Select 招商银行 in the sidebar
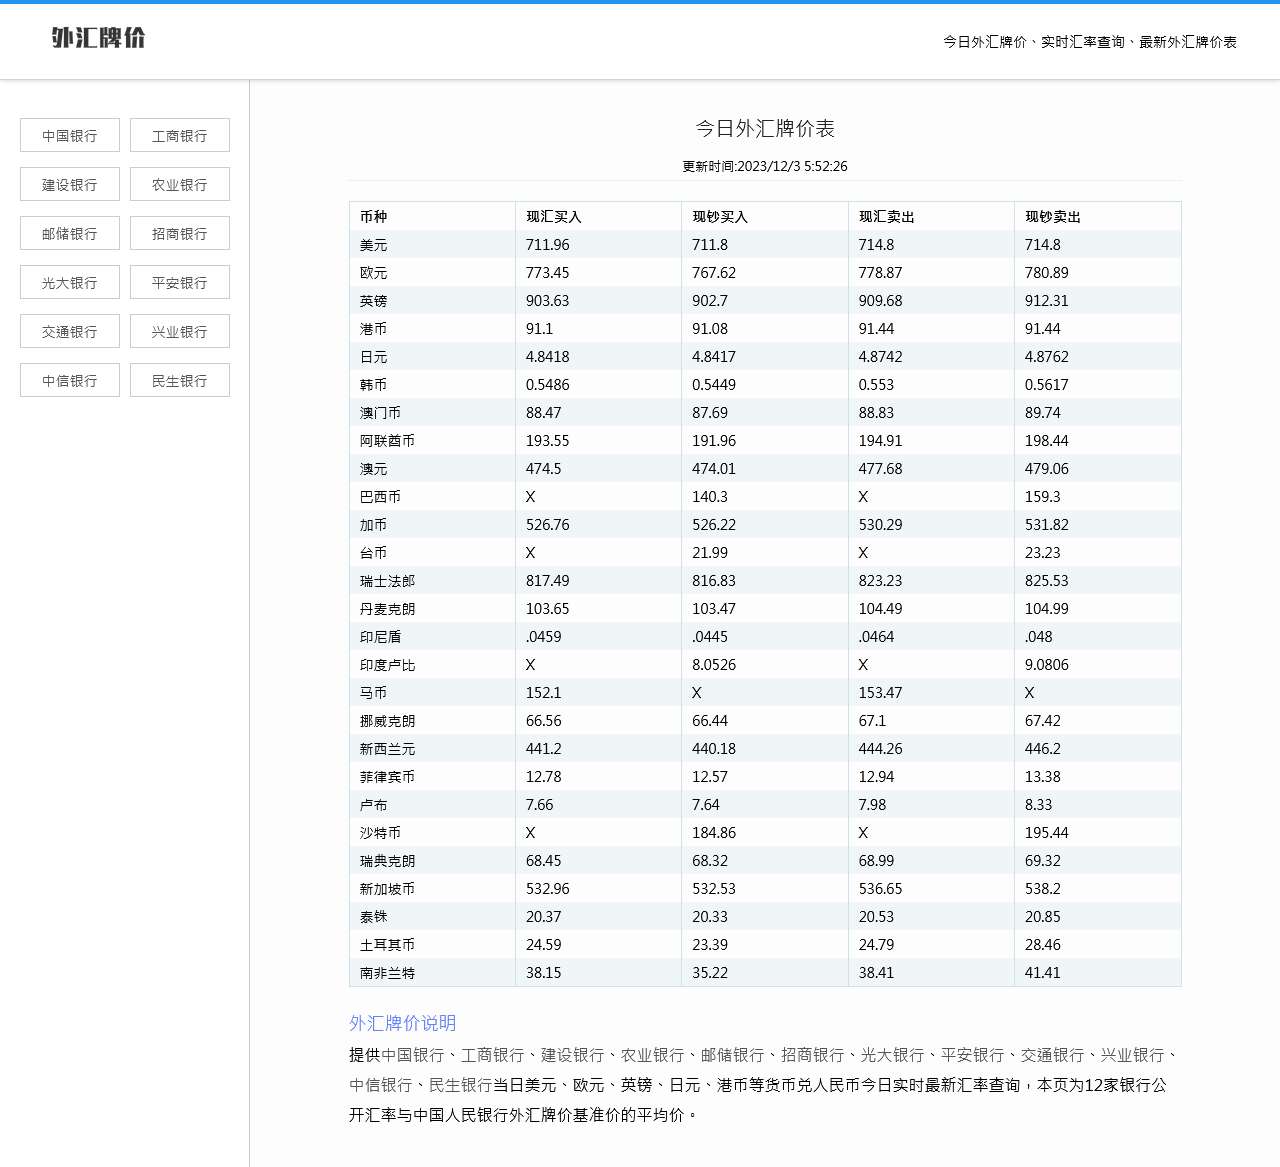This screenshot has width=1280, height=1167. click(179, 232)
